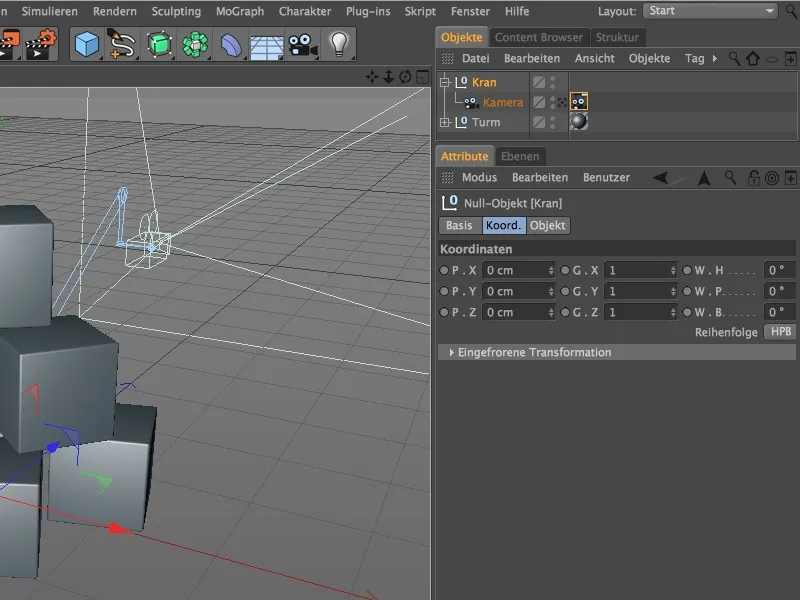Toggle the Kamera layer box
The image size is (800, 600).
pyautogui.click(x=539, y=103)
